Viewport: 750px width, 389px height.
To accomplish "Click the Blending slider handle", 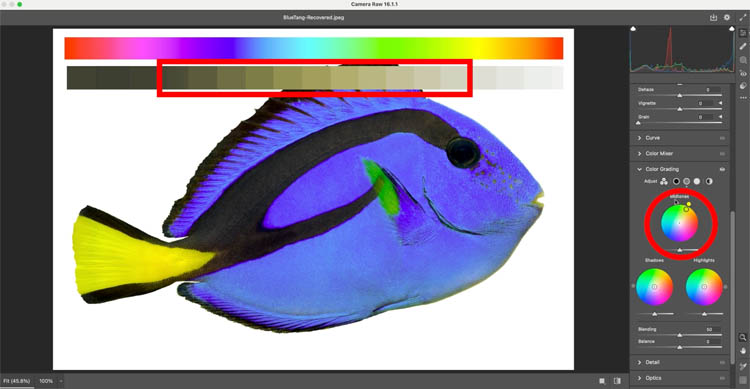I will [680, 335].
